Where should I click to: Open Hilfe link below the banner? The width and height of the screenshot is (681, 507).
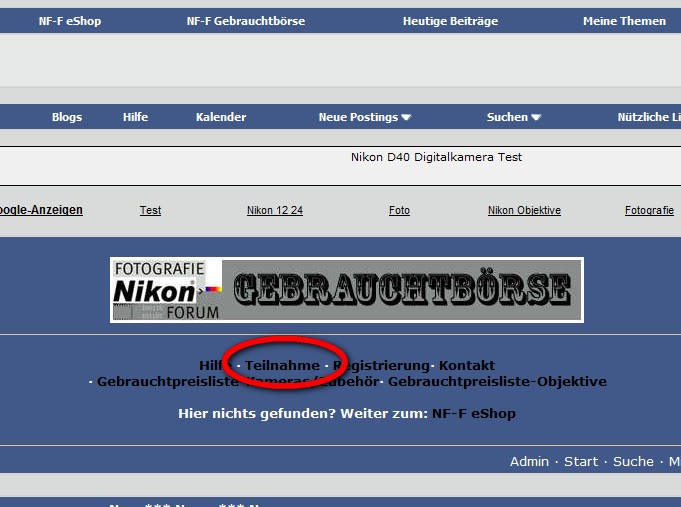coord(215,365)
